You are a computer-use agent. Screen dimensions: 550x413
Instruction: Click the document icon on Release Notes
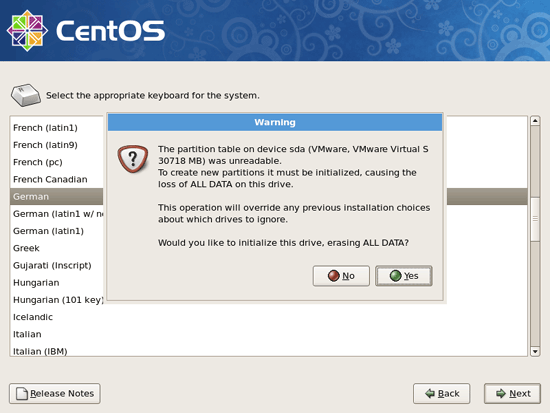click(x=22, y=394)
